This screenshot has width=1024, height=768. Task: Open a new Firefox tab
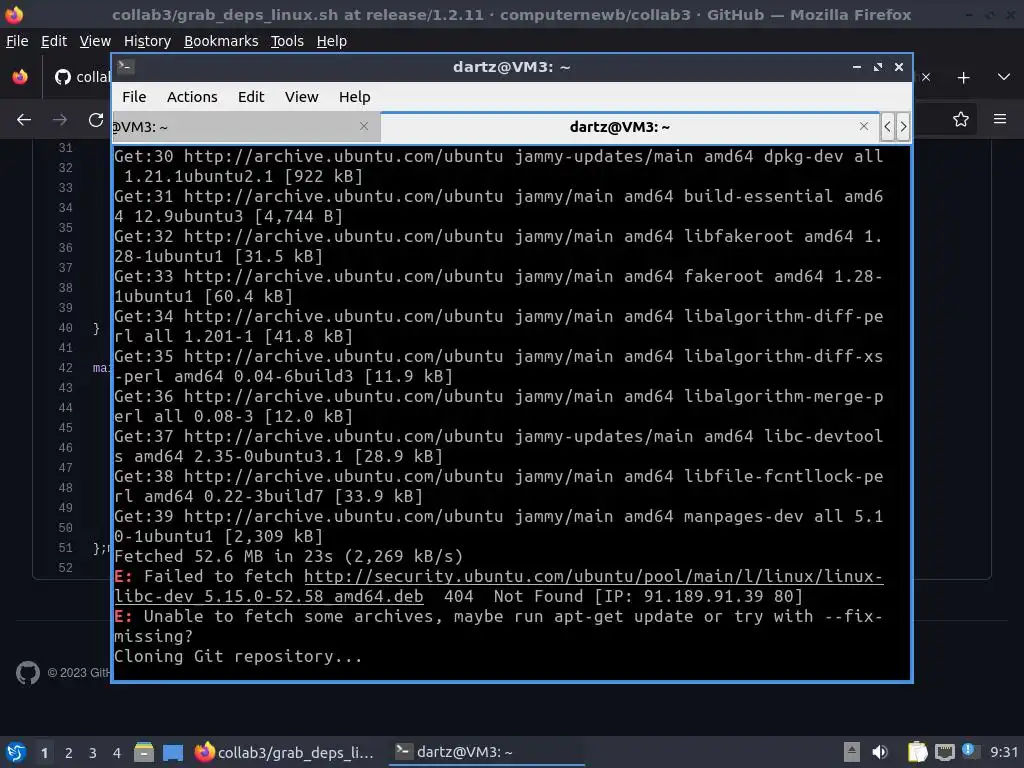(x=963, y=78)
